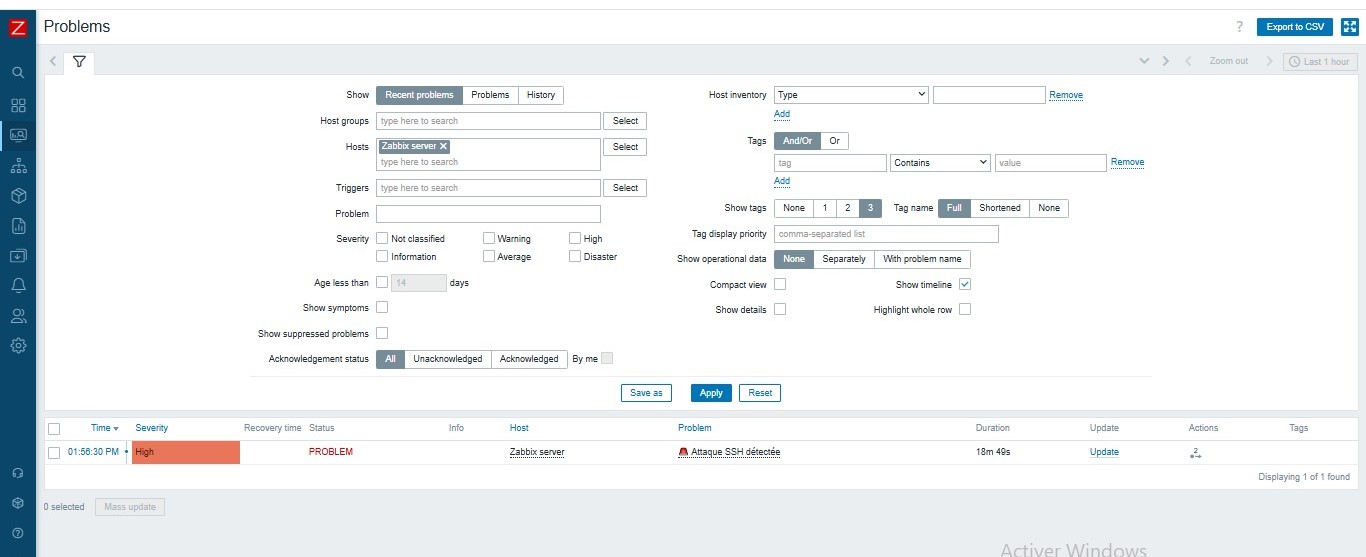Toggle Highlight whole row checkbox
1366x557 pixels.
[965, 309]
